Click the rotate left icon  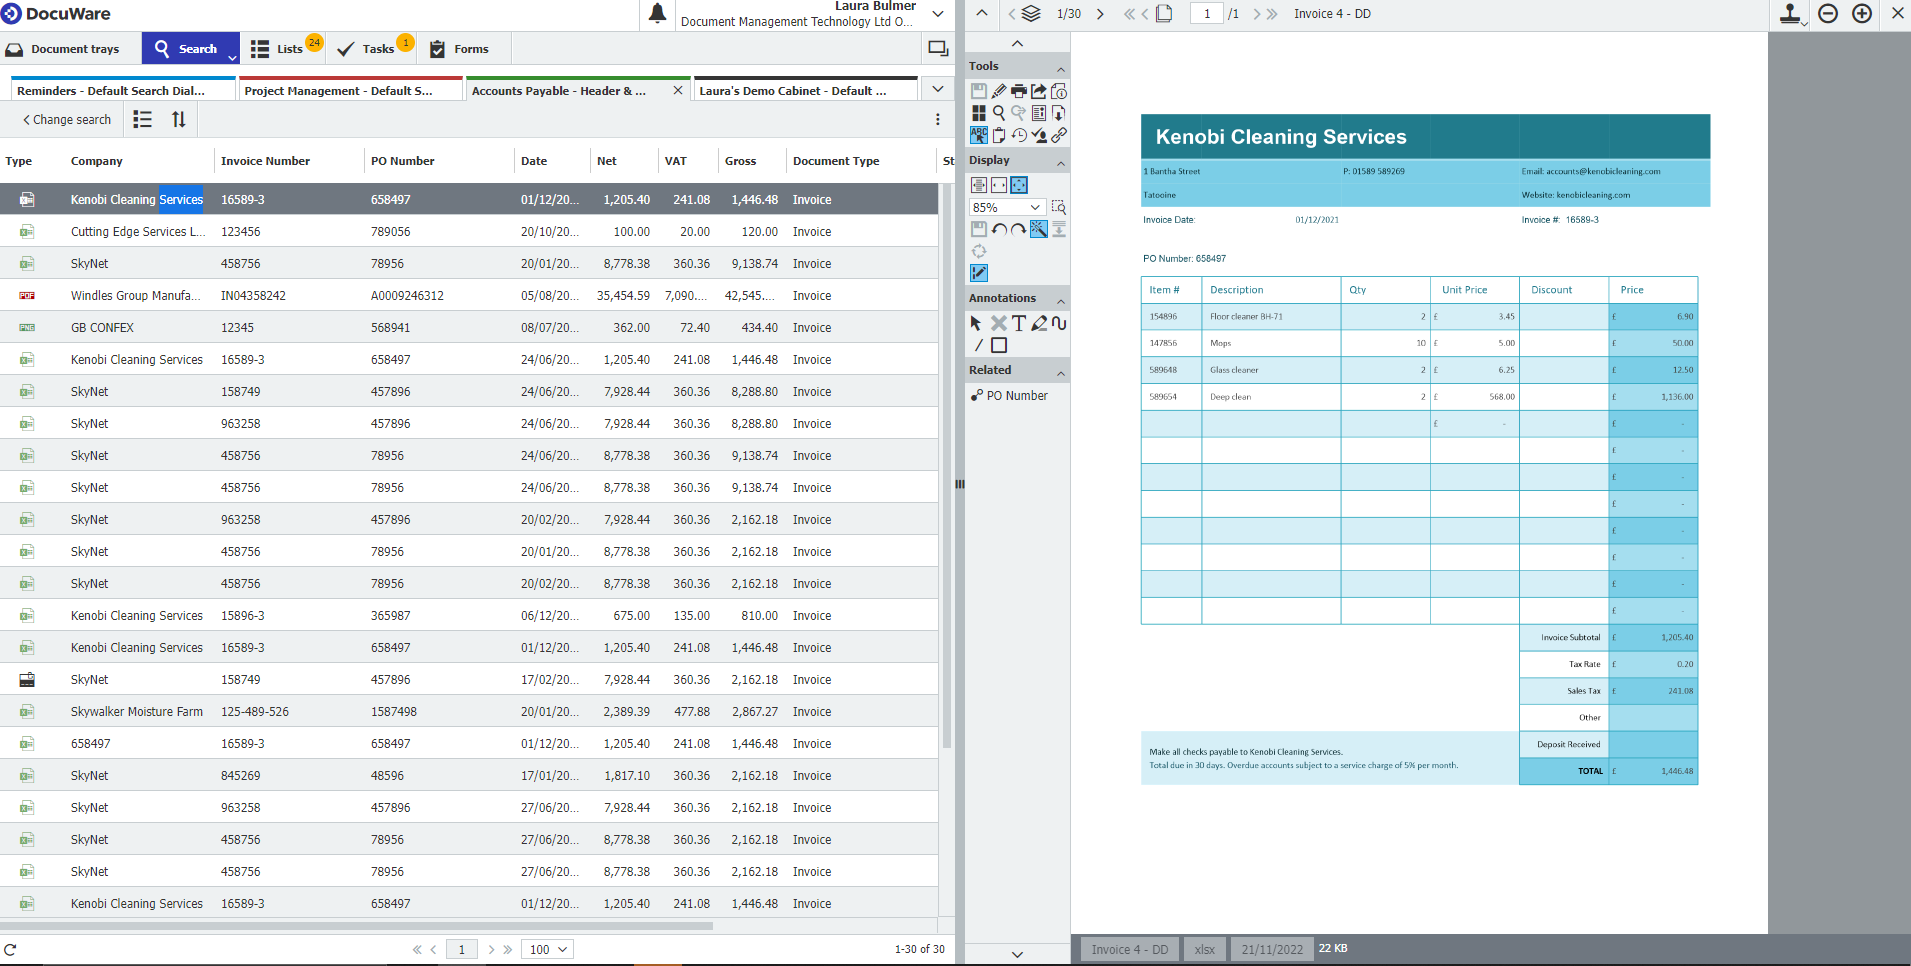pos(999,230)
